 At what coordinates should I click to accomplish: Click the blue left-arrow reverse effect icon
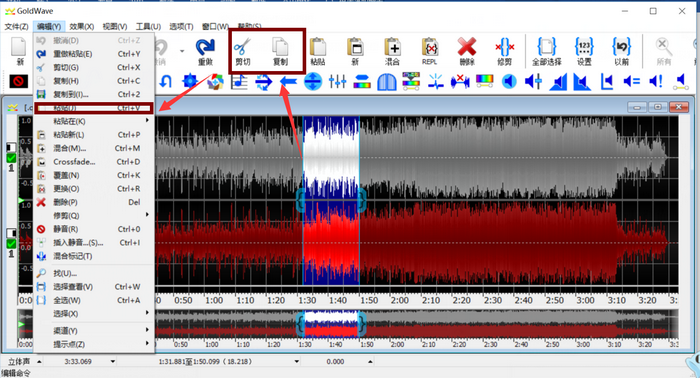point(288,82)
